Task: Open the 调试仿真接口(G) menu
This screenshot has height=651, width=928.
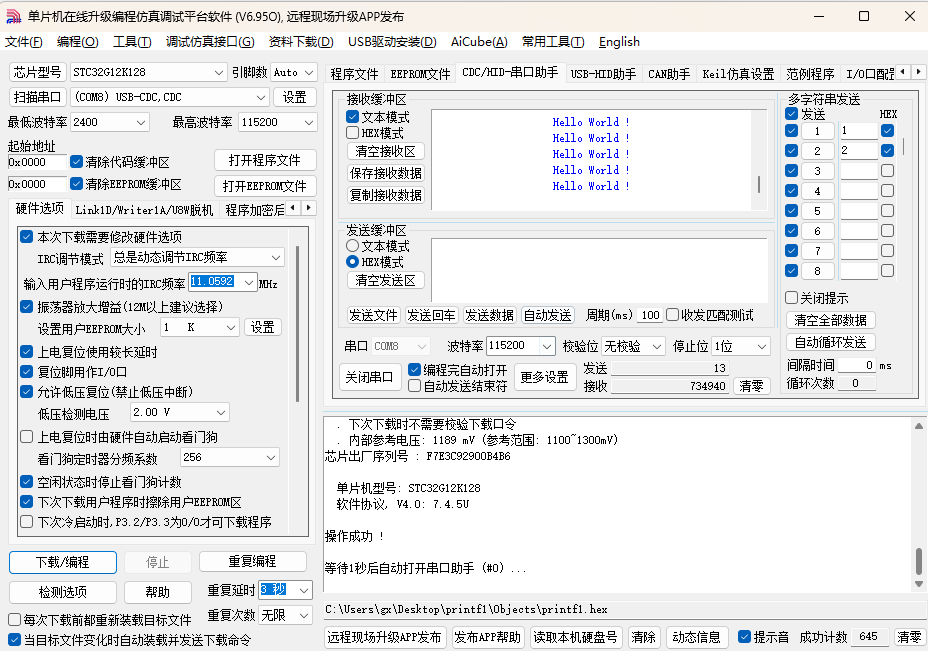Action: 210,42
